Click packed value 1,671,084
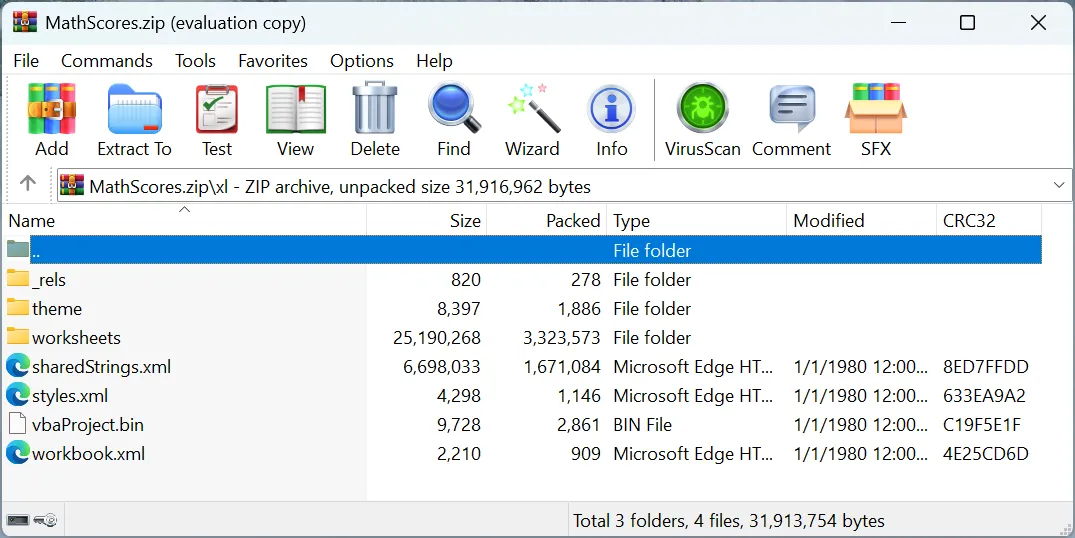The height and width of the screenshot is (538, 1075). pyautogui.click(x=562, y=367)
